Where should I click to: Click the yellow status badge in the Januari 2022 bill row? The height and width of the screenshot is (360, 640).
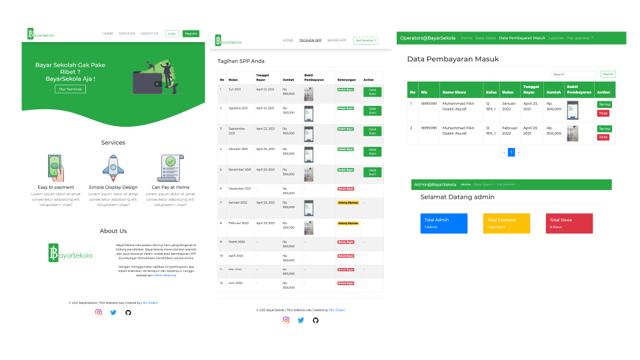(348, 202)
